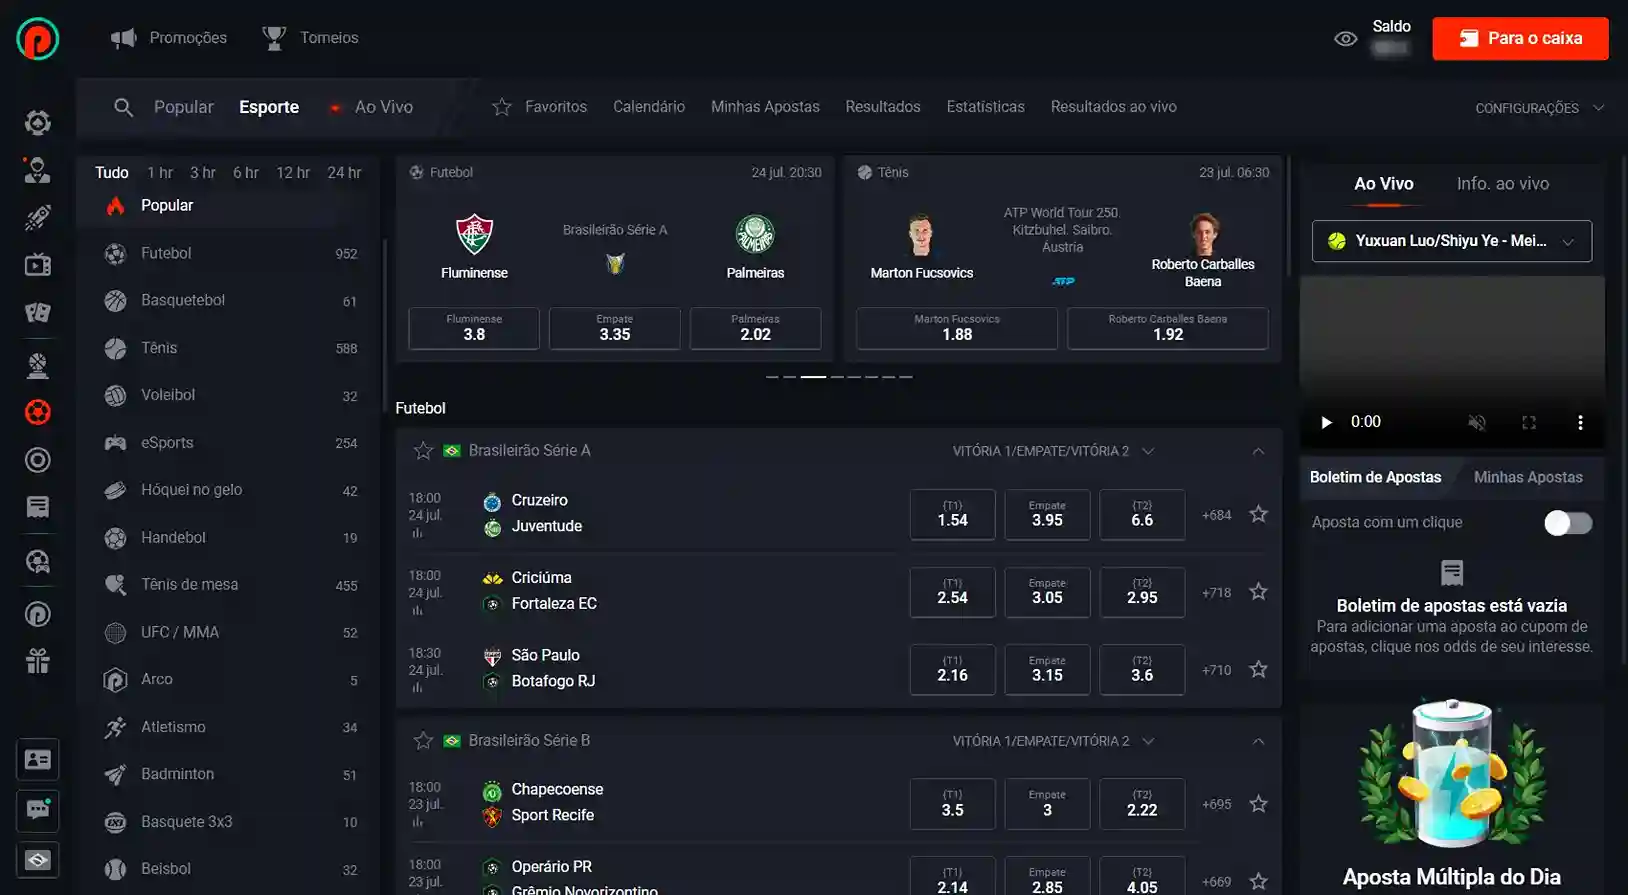Open the CONFIGURAÇÕES dropdown
1628x895 pixels.
point(1539,108)
